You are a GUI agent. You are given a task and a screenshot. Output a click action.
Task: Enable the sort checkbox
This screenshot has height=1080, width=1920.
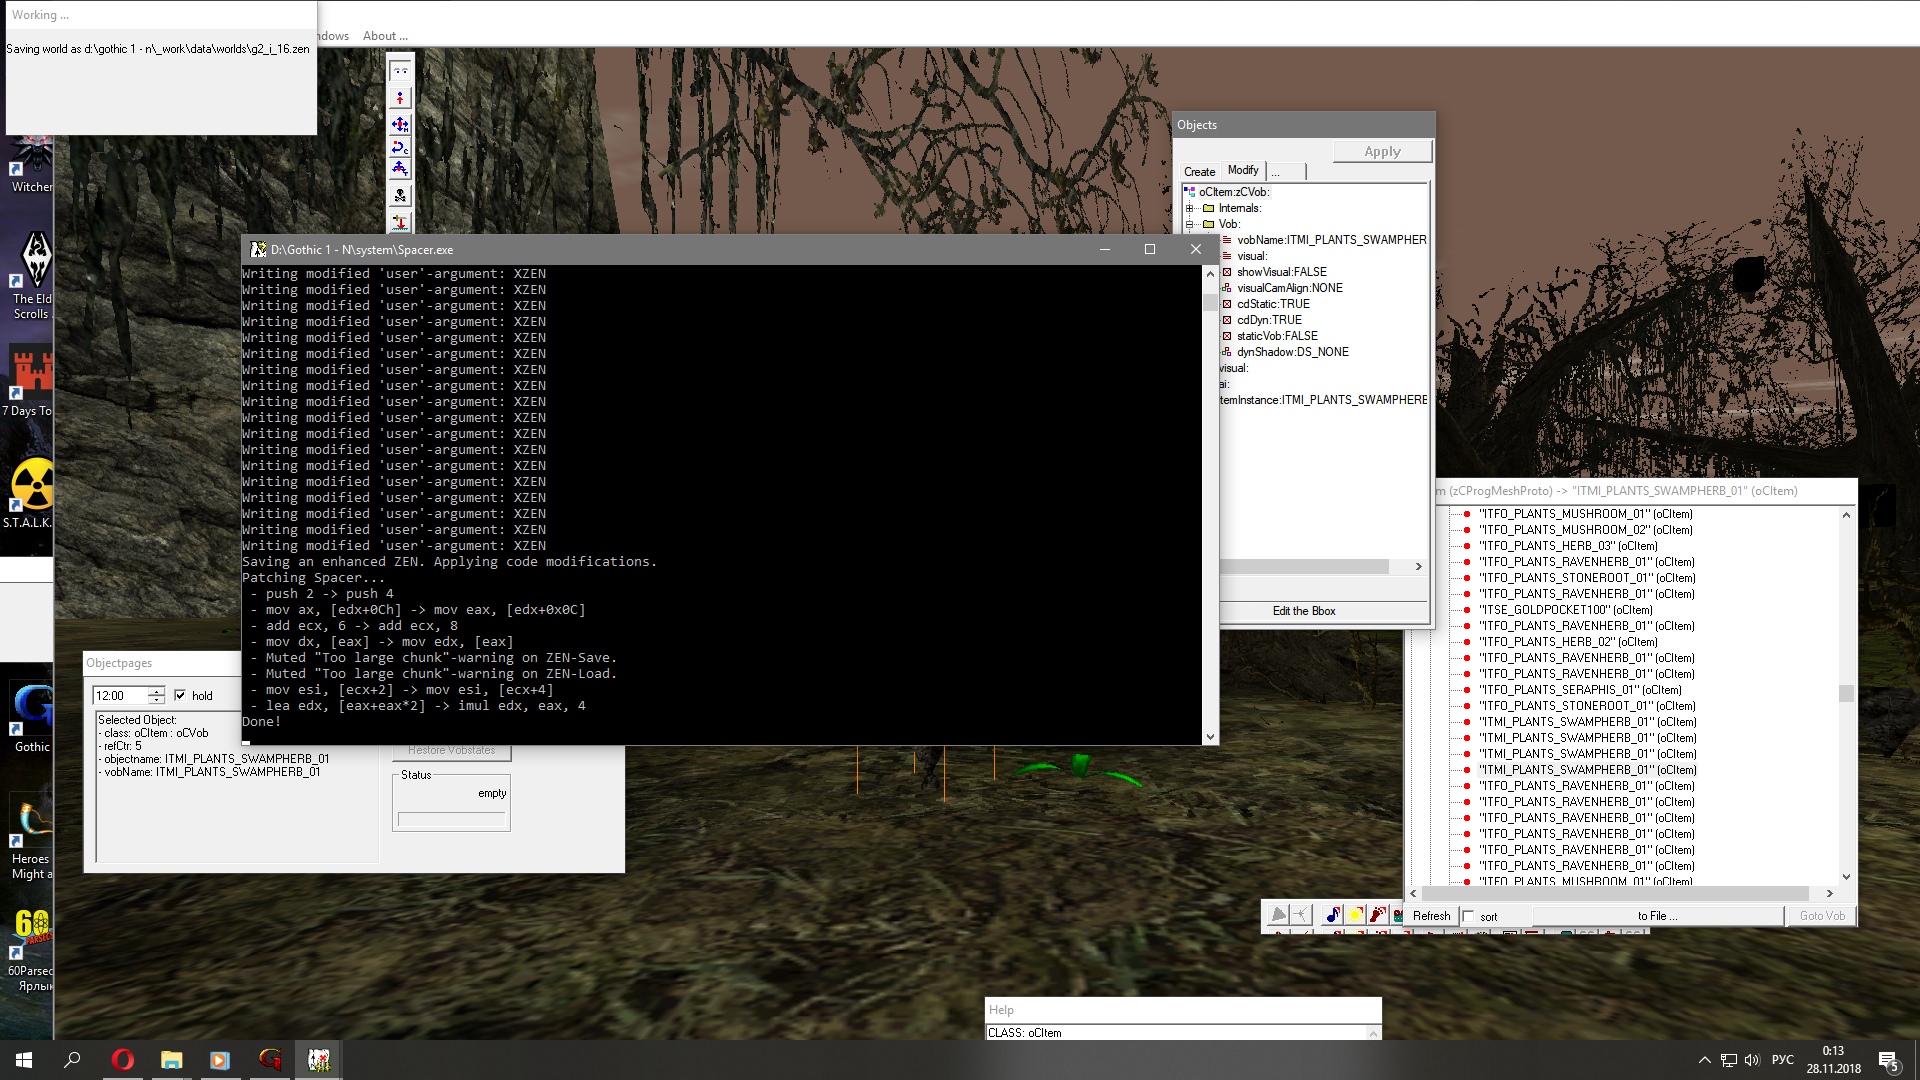pos(1468,916)
